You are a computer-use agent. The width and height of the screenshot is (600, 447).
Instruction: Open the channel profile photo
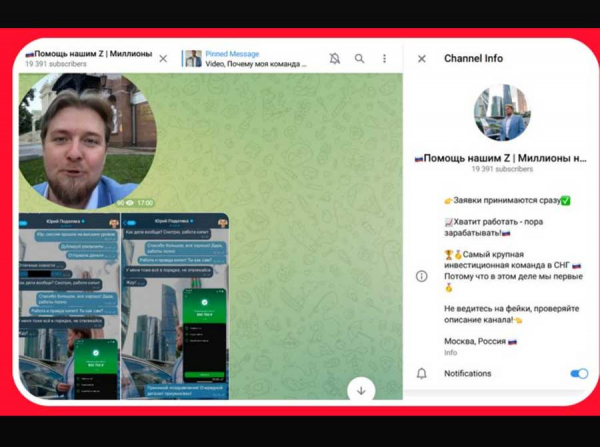(502, 113)
